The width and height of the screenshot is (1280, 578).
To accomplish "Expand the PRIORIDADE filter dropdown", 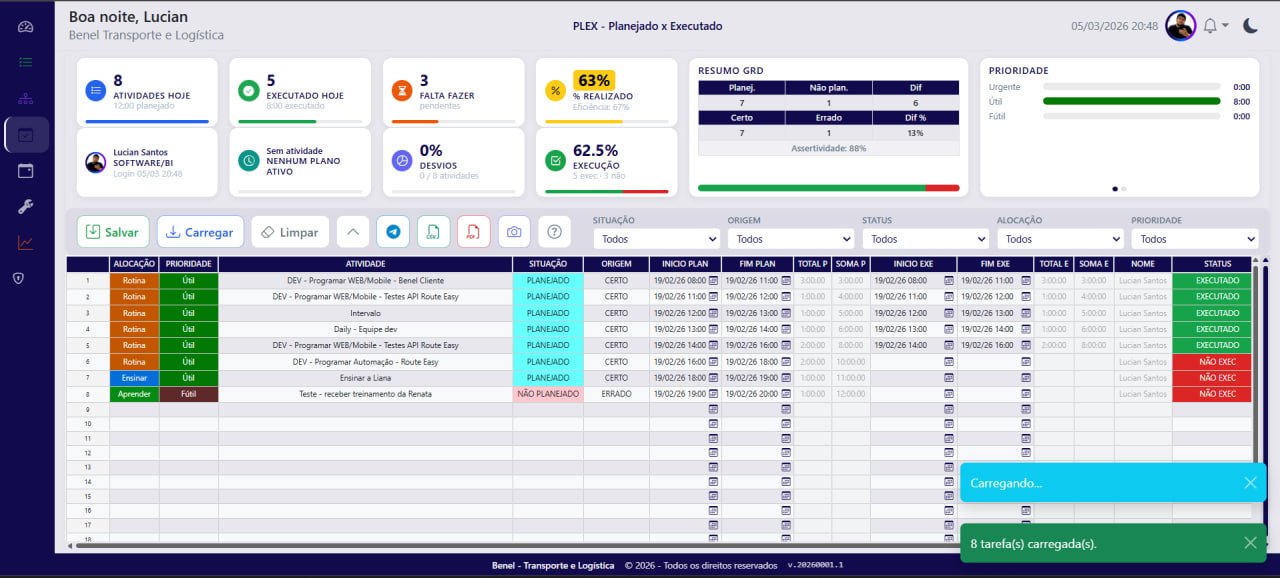I will [x=1194, y=239].
